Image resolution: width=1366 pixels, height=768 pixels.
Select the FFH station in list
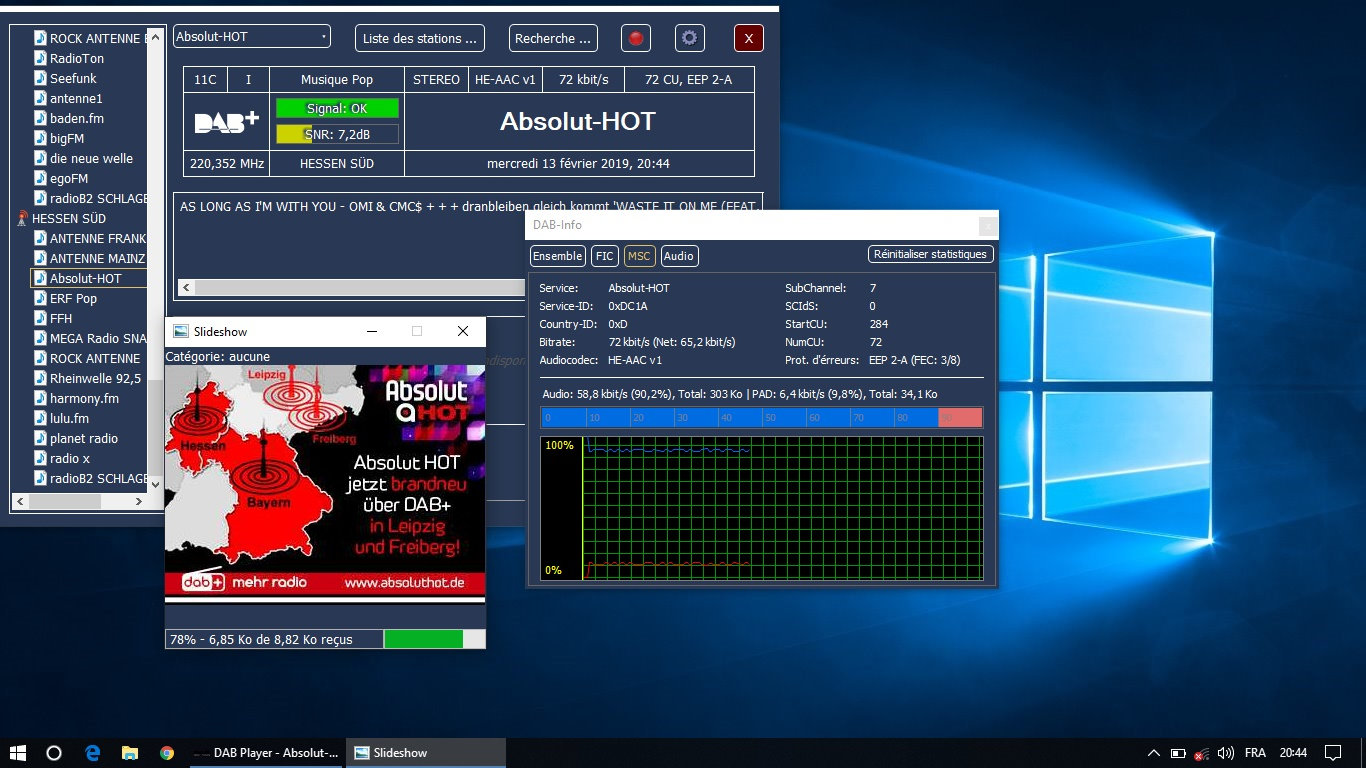(61, 318)
